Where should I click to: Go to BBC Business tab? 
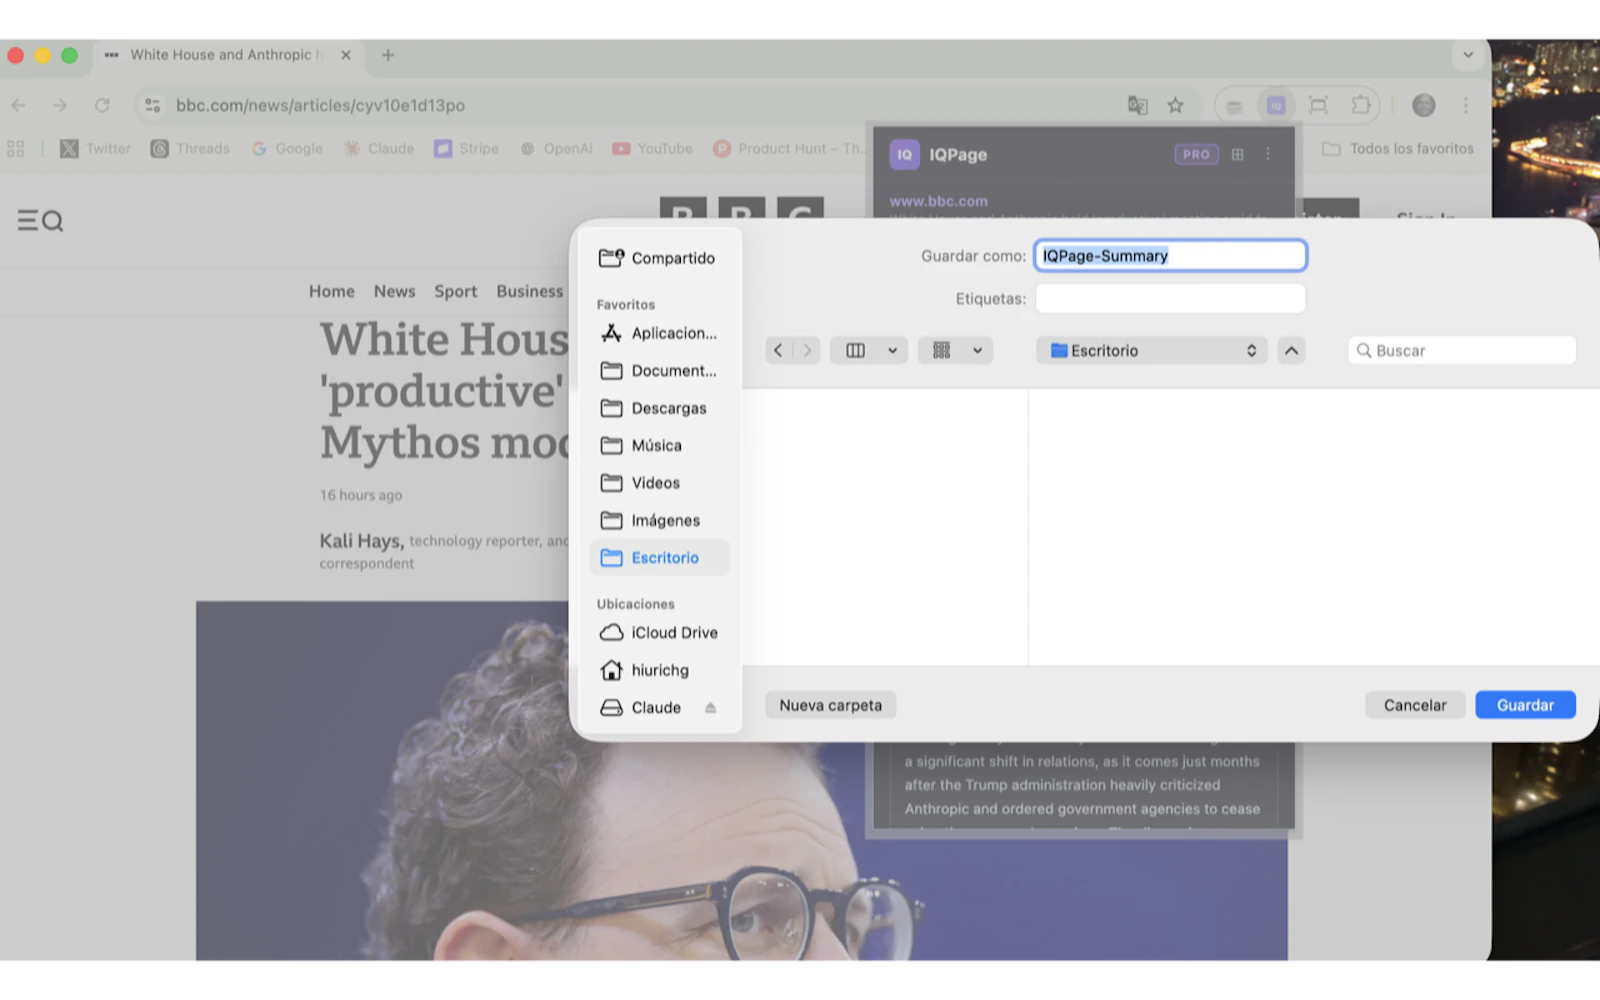click(x=530, y=291)
